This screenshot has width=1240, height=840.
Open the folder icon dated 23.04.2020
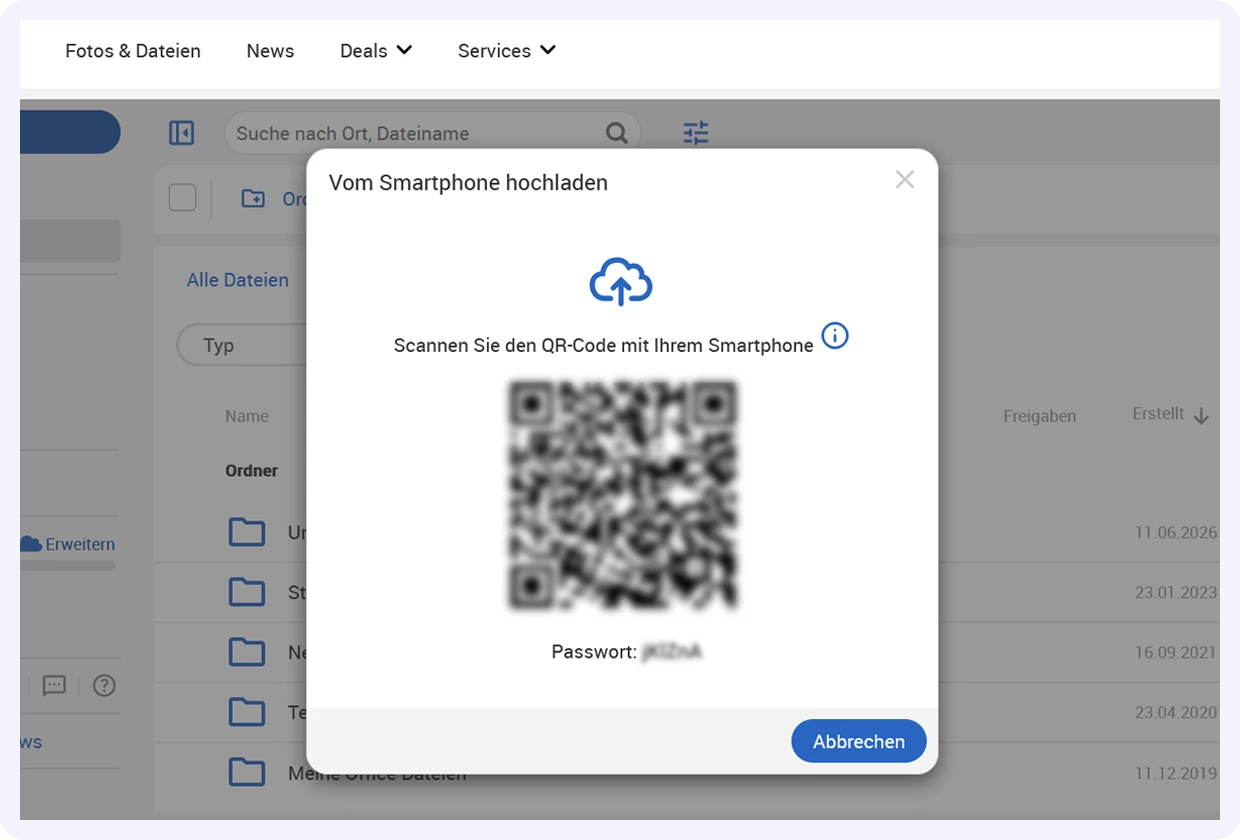tap(247, 712)
